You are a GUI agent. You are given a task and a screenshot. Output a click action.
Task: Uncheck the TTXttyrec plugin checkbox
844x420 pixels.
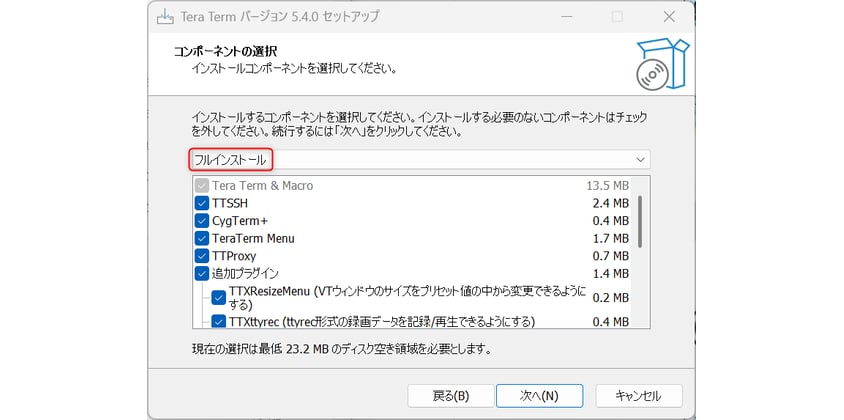point(218,322)
